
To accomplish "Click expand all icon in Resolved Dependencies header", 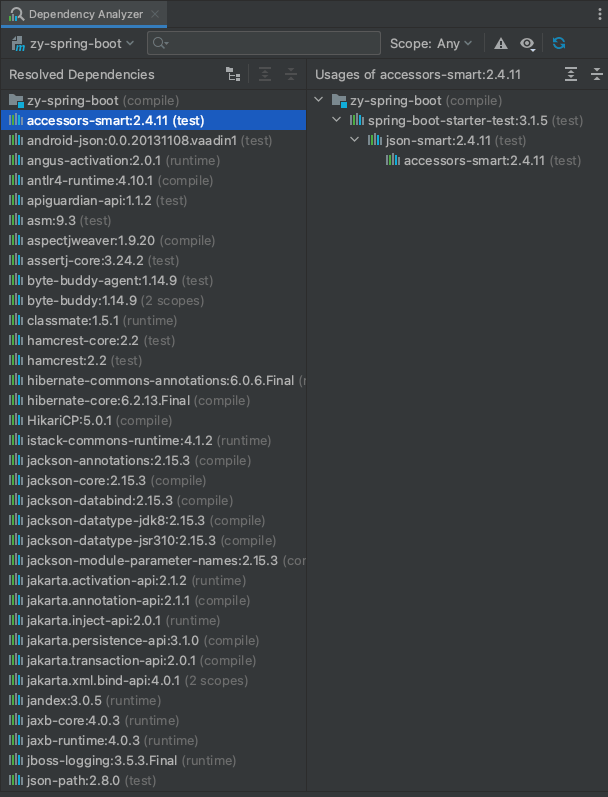I will [265, 74].
